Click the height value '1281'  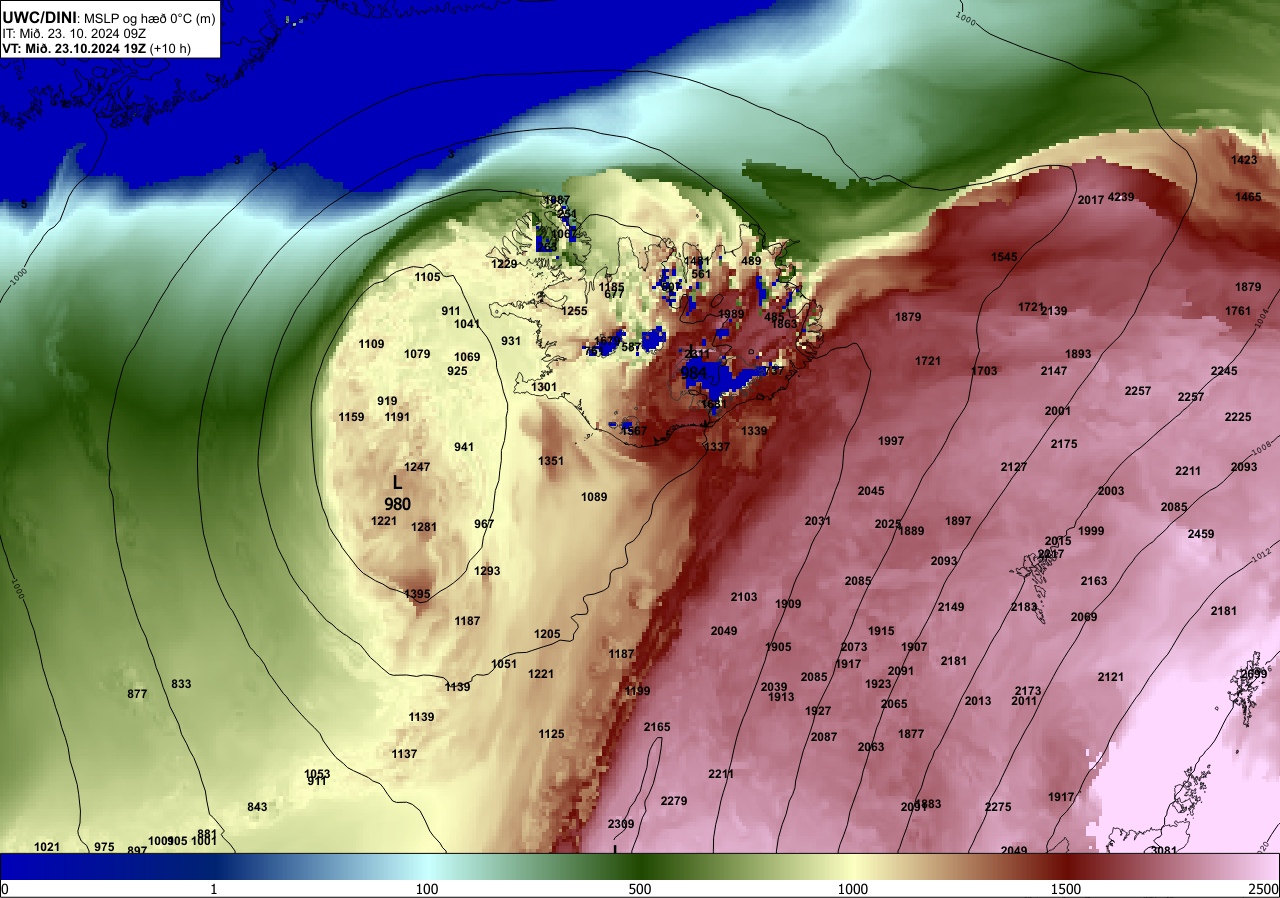[x=424, y=527]
